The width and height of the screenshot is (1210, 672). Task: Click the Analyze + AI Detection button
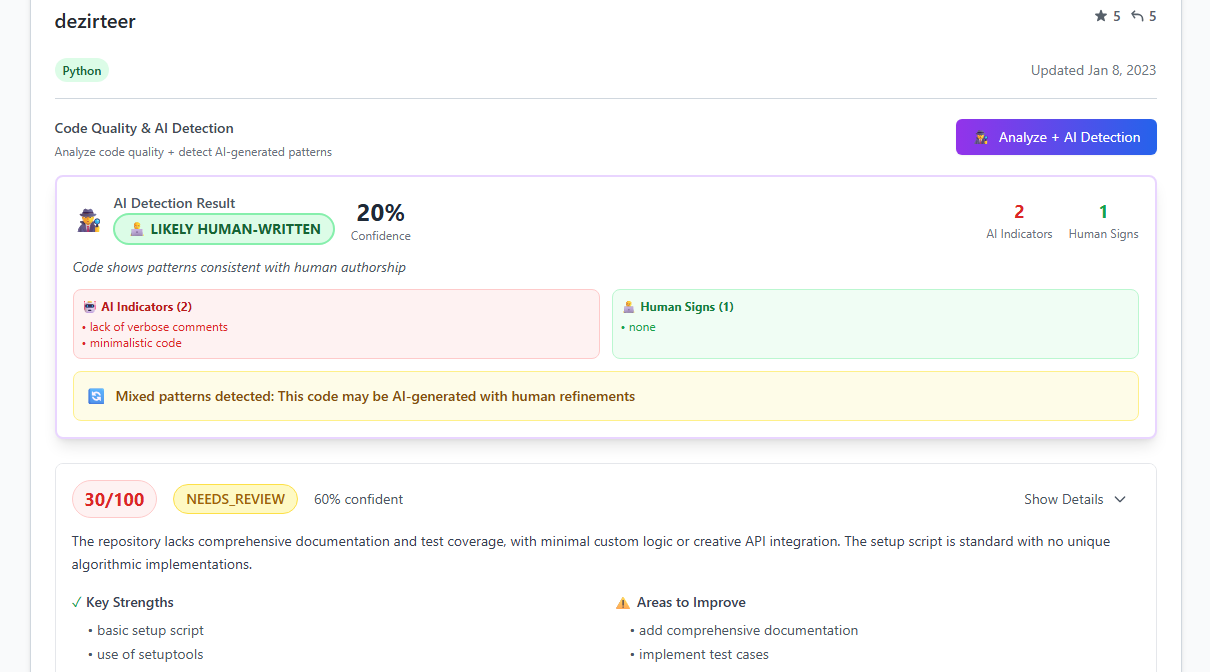click(1056, 137)
